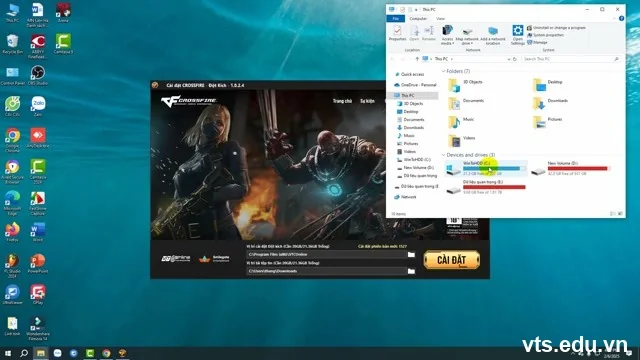Click Manage in the System group

537,42
